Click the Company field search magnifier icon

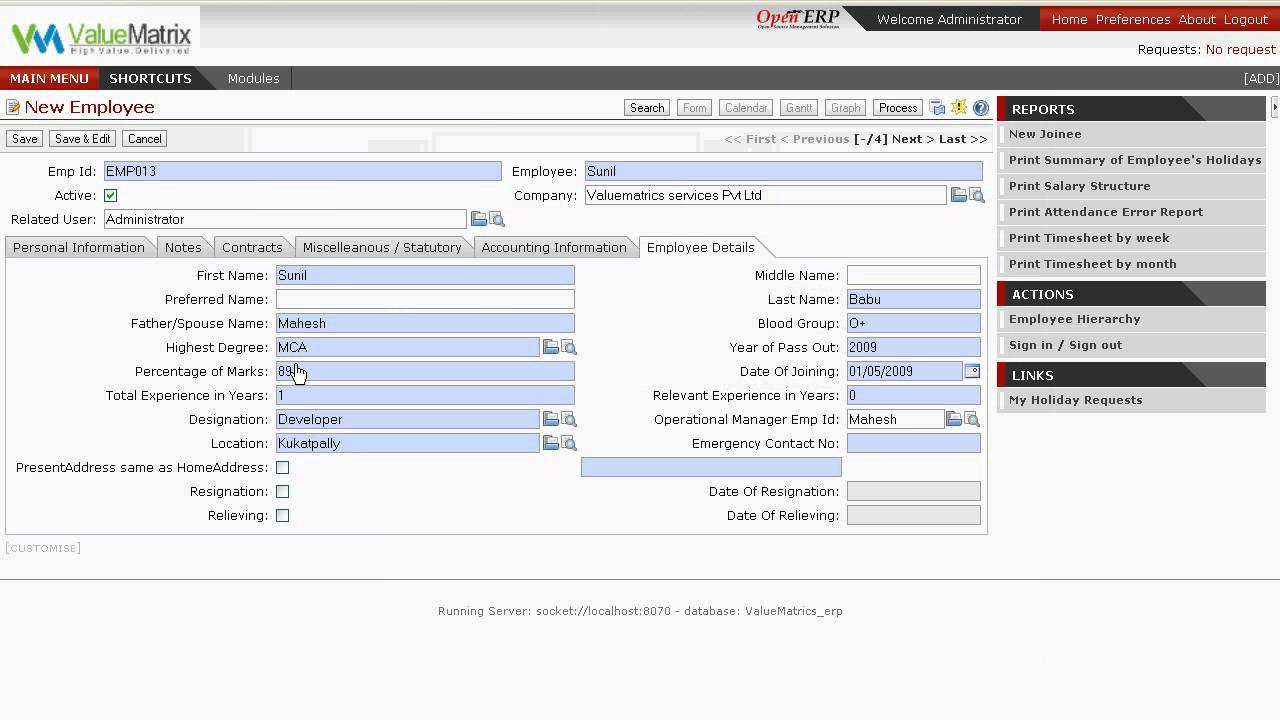click(977, 195)
